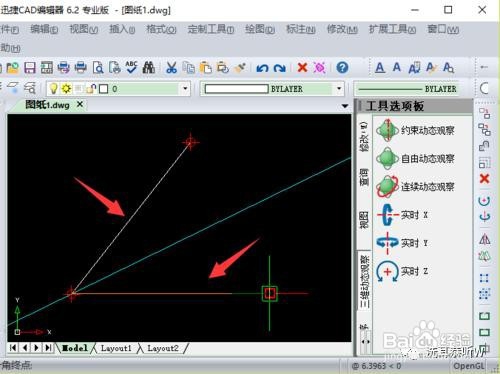Open the 编辑(E) menu

(x=44, y=30)
